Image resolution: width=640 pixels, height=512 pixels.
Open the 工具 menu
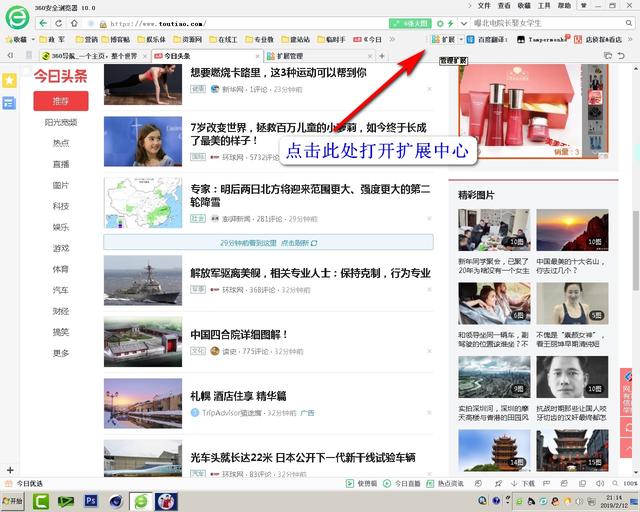coord(544,5)
